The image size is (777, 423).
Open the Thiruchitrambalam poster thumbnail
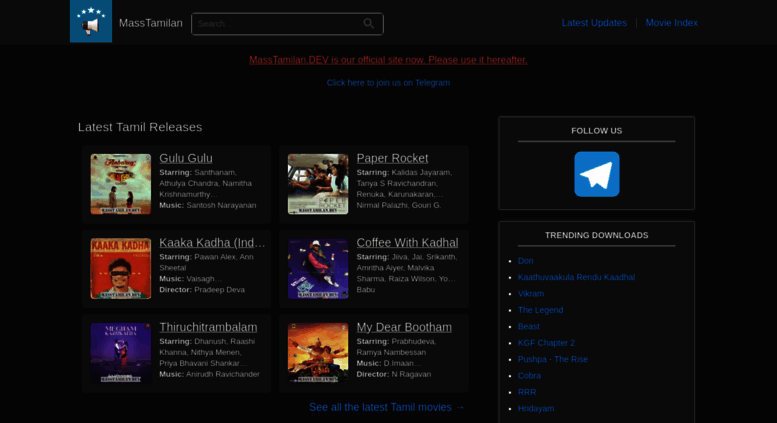pos(120,352)
